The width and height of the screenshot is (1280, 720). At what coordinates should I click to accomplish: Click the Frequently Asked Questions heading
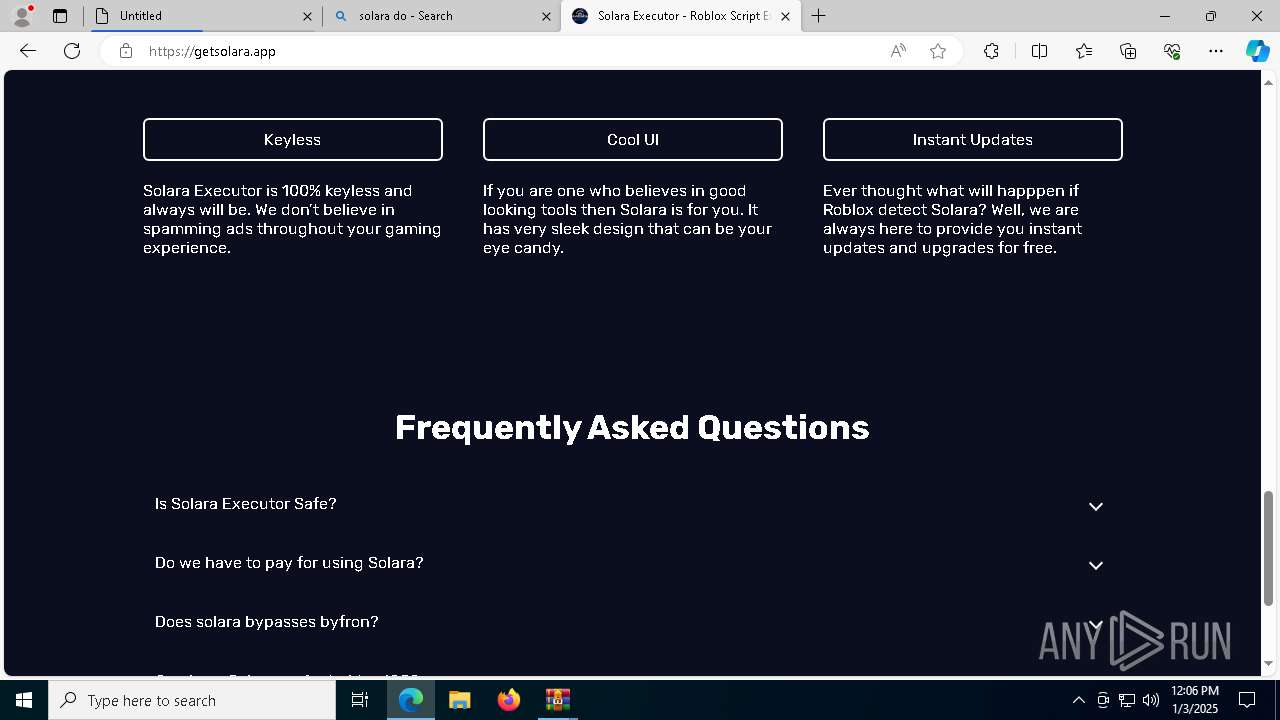coord(632,428)
